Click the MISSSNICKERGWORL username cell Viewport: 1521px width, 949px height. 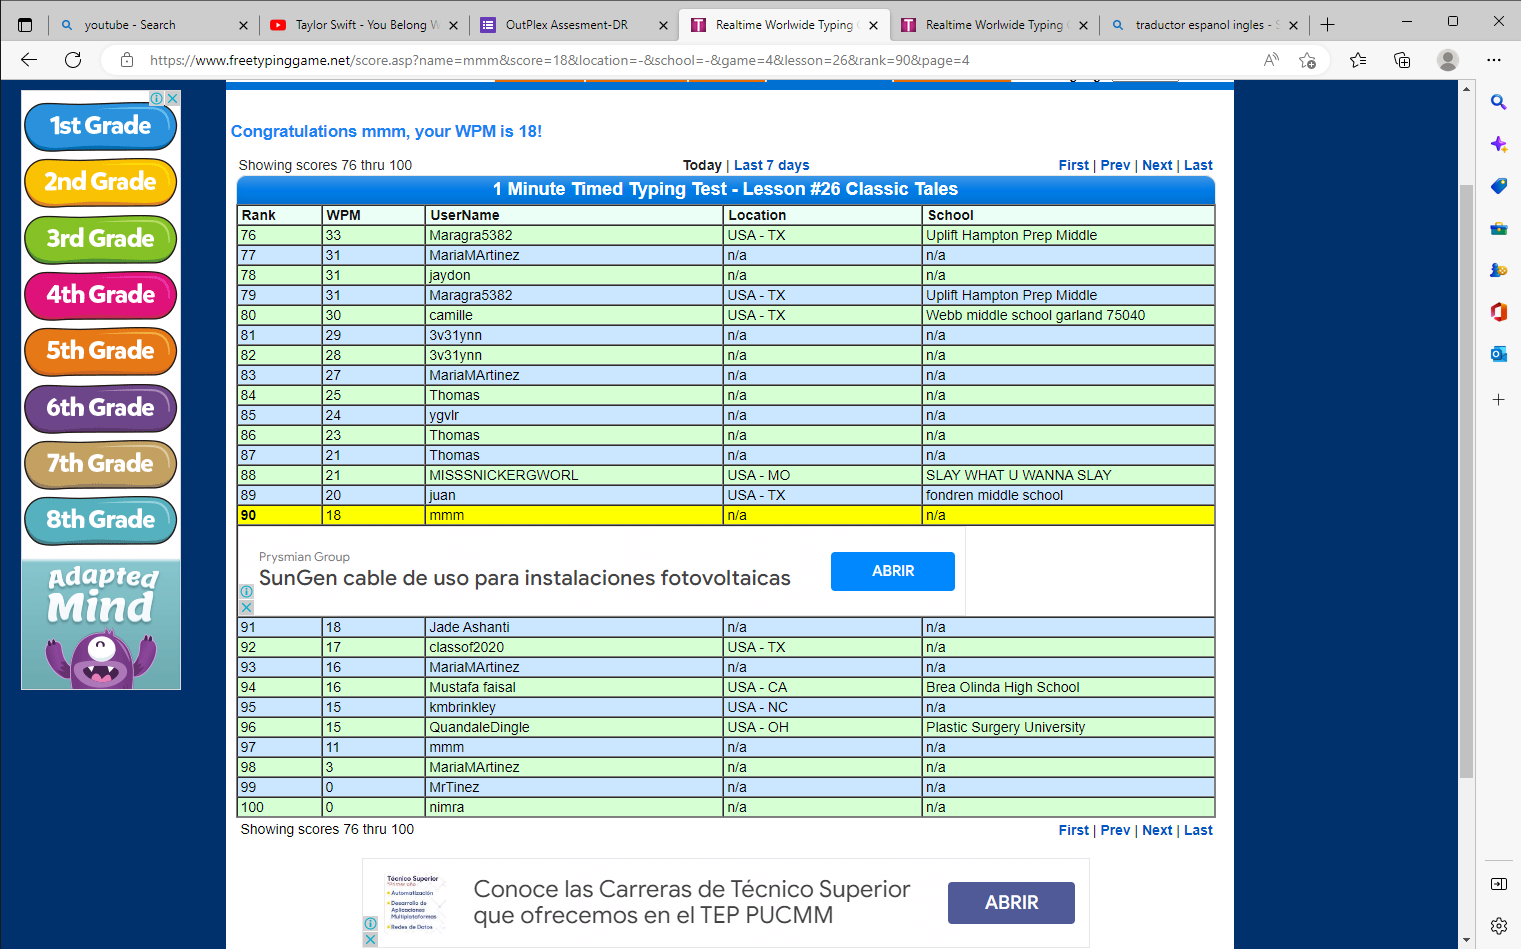tap(573, 475)
